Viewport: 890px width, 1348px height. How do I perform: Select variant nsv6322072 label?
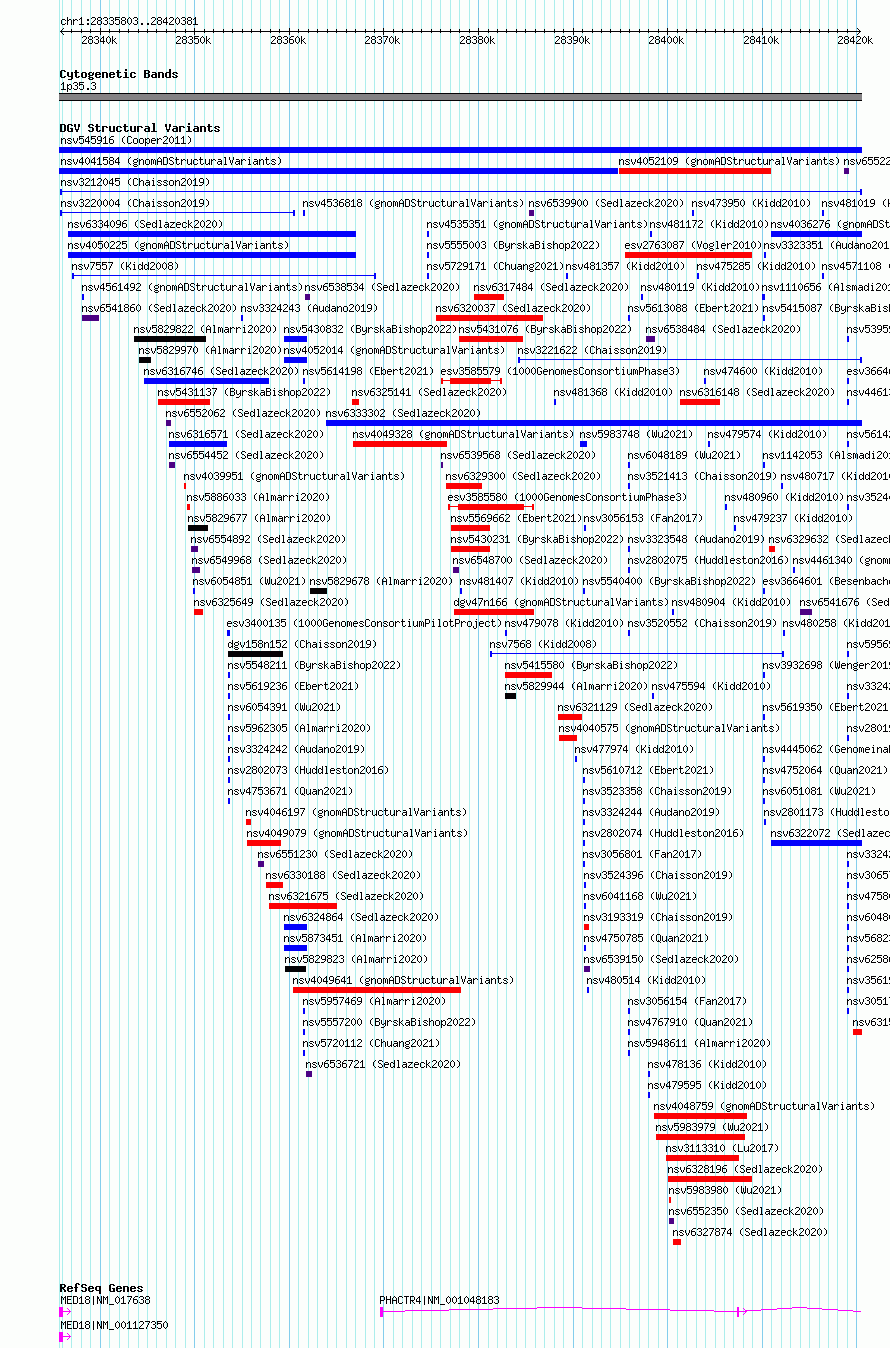(x=830, y=833)
